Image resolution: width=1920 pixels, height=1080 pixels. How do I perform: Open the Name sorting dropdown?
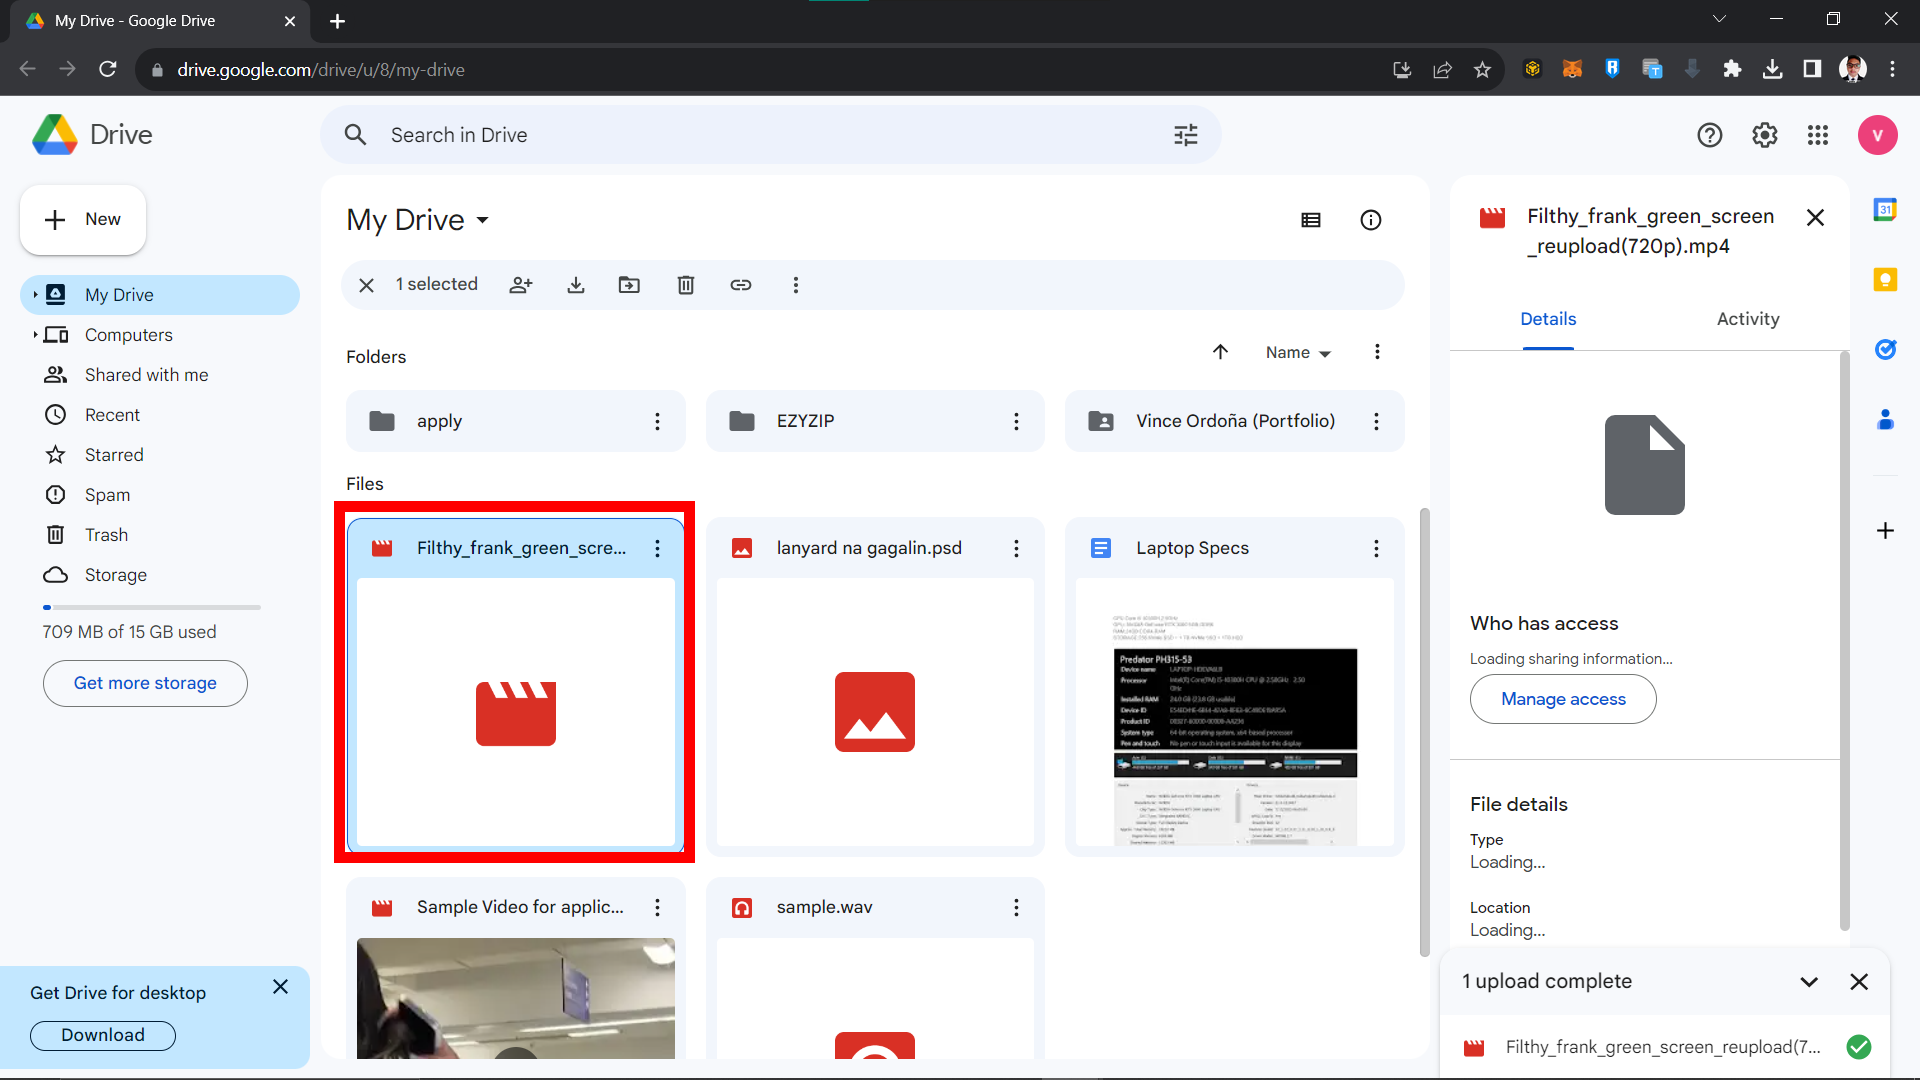(x=1297, y=352)
